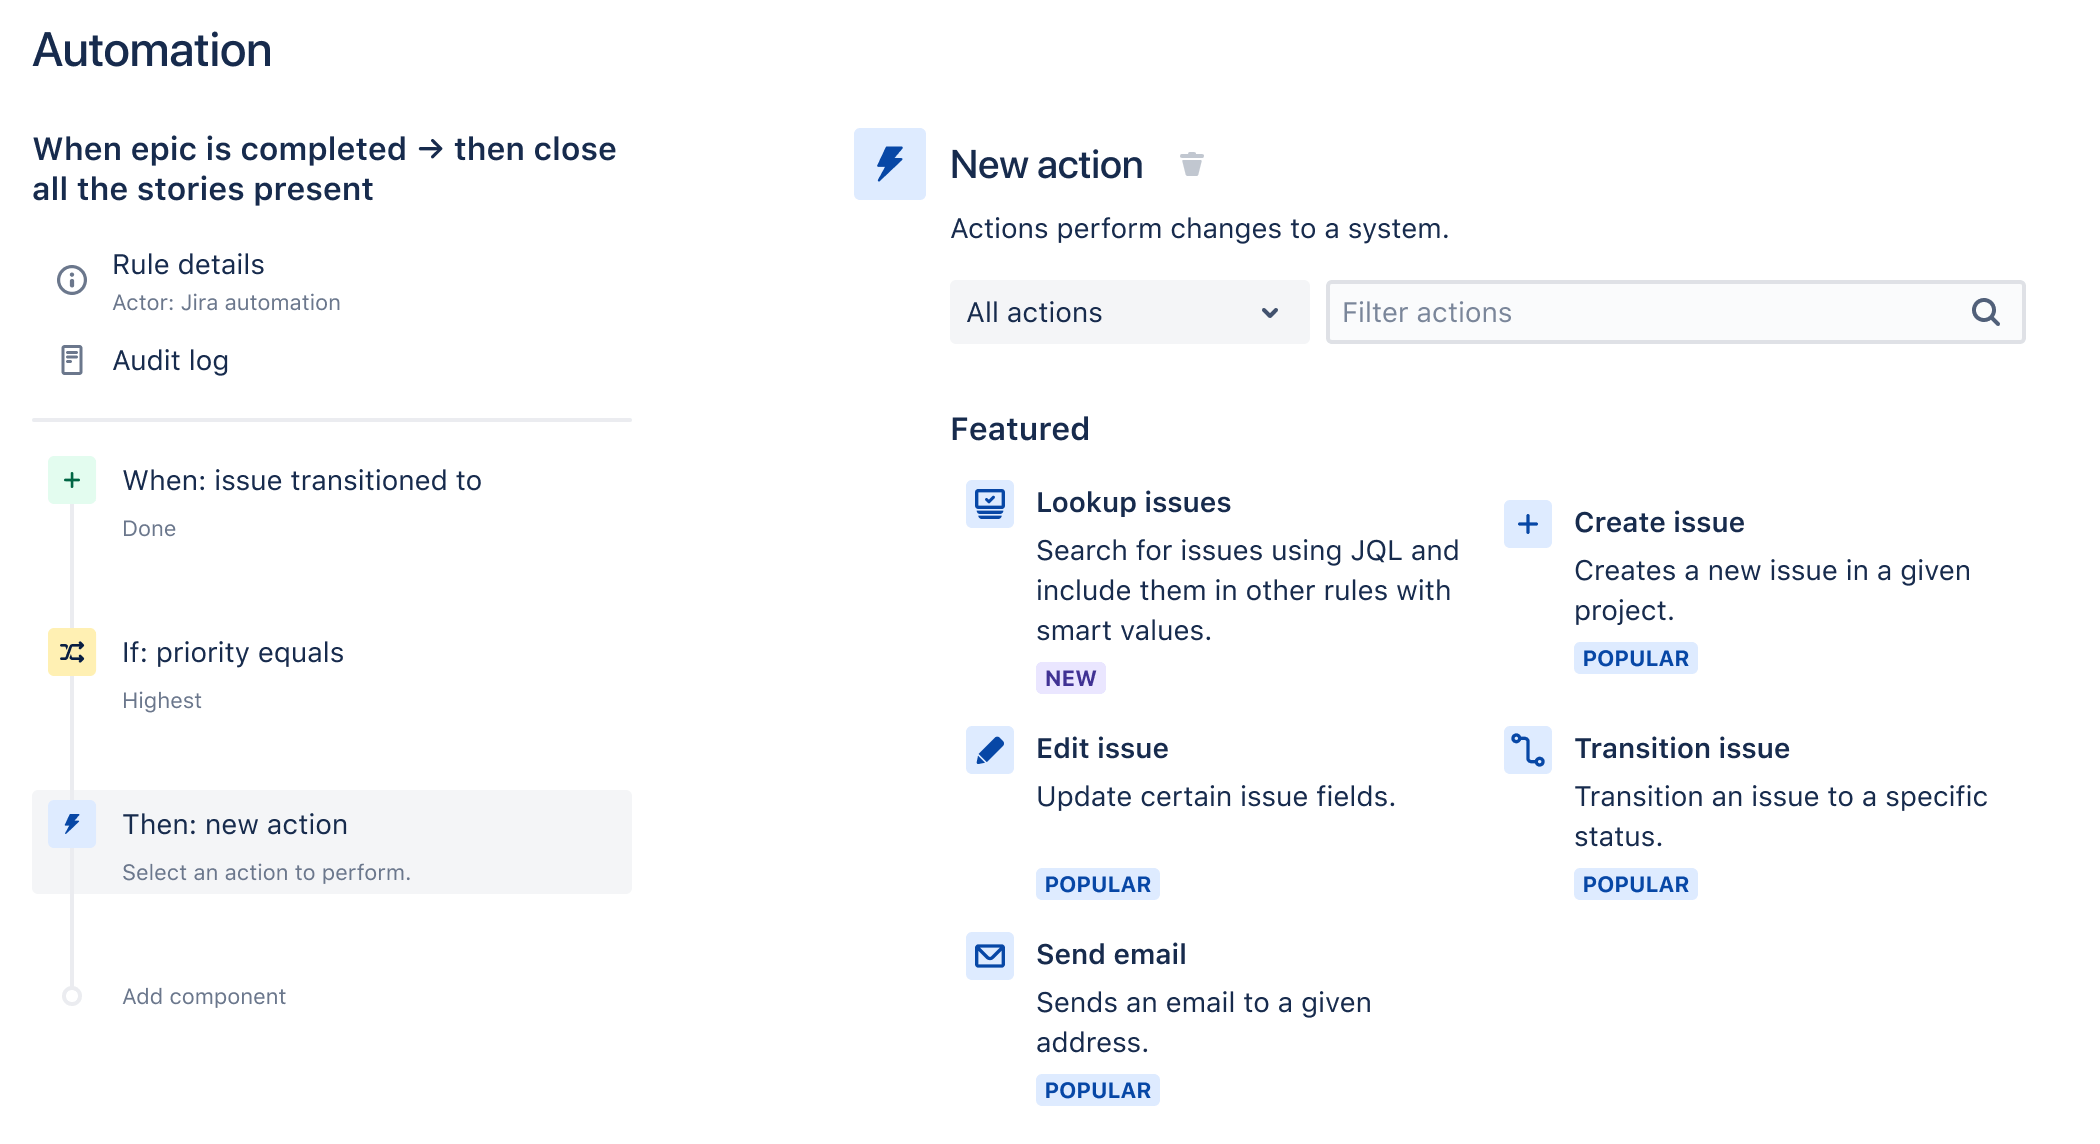Select the Rule details menu item
The image size is (2100, 1144).
pos(188,264)
